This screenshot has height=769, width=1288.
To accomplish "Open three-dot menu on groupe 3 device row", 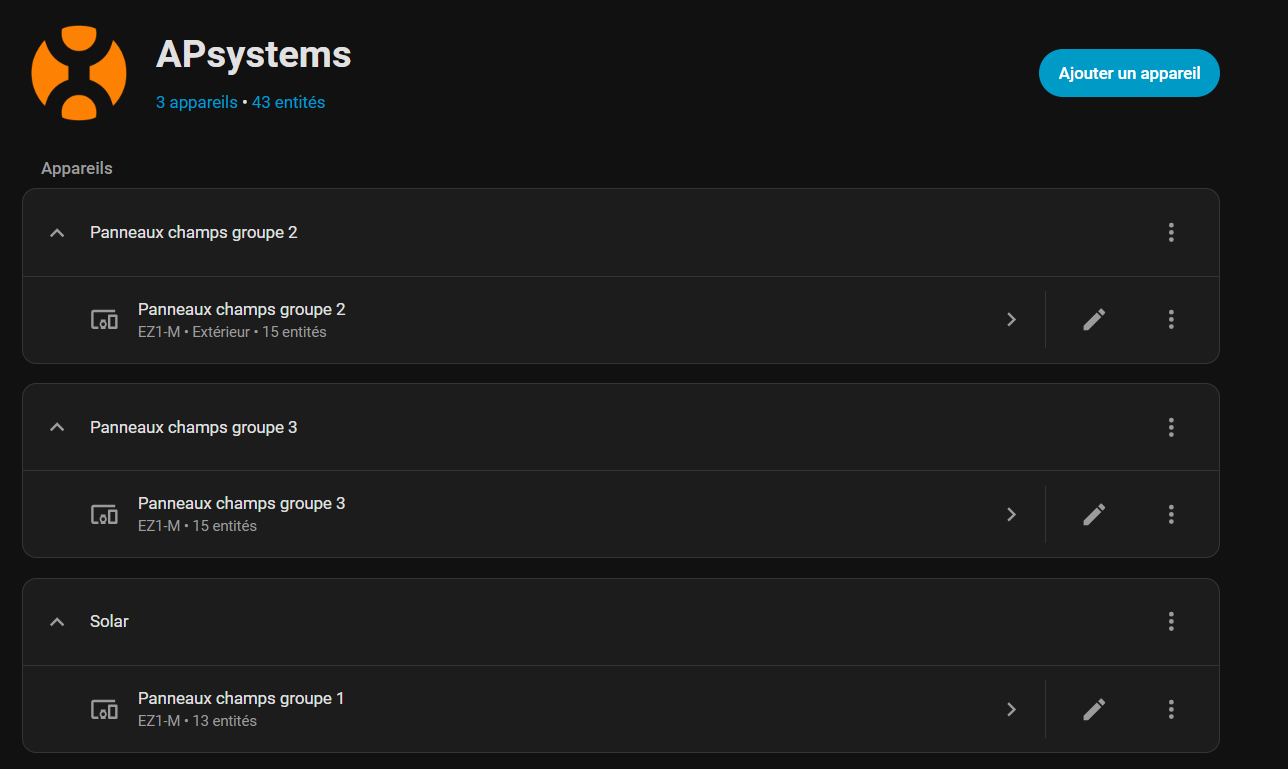I will [1171, 514].
